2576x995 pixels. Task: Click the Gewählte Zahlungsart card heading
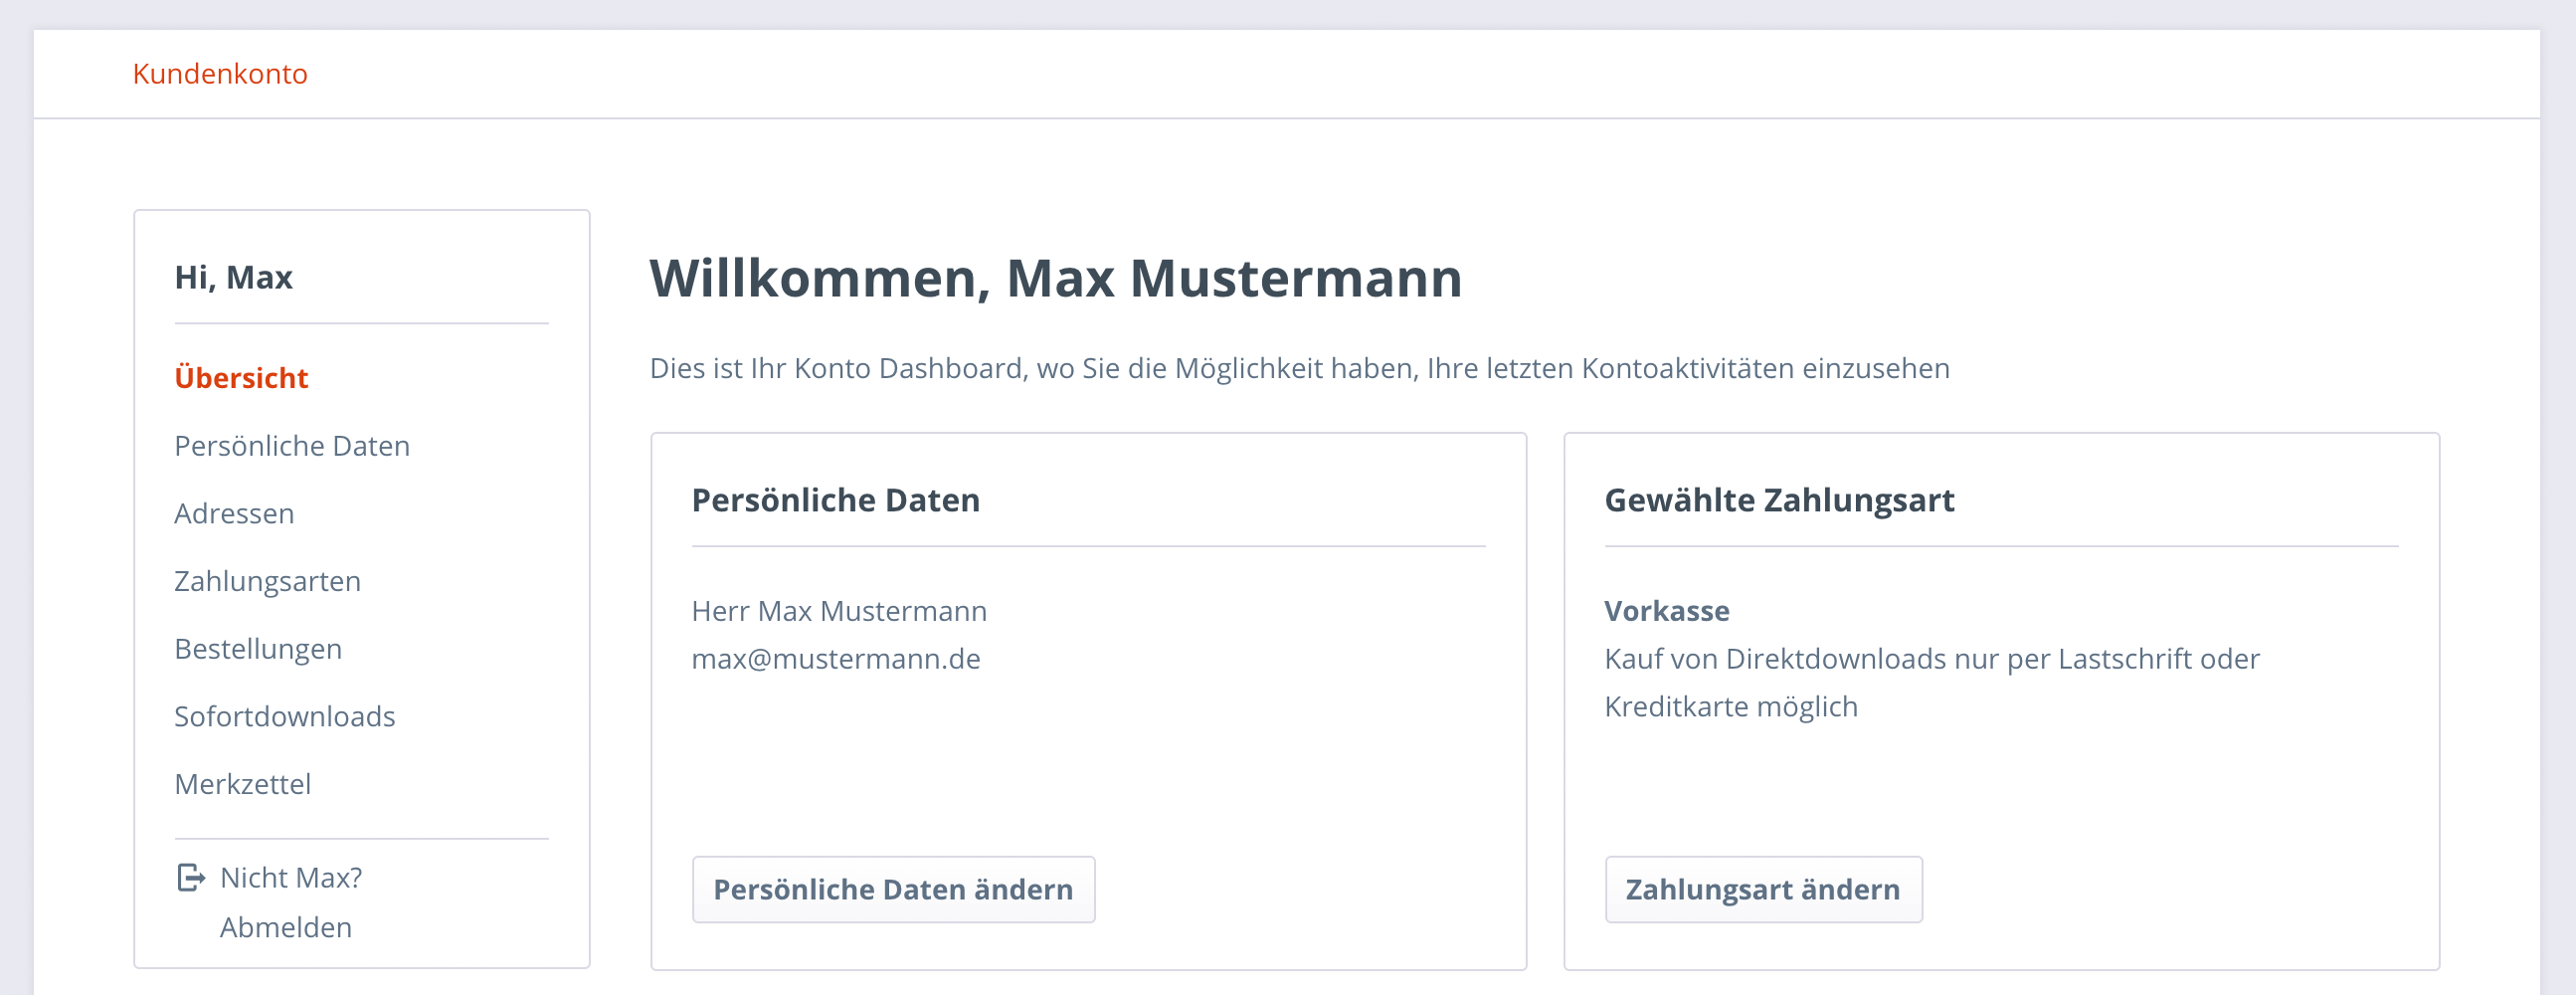click(x=1779, y=500)
